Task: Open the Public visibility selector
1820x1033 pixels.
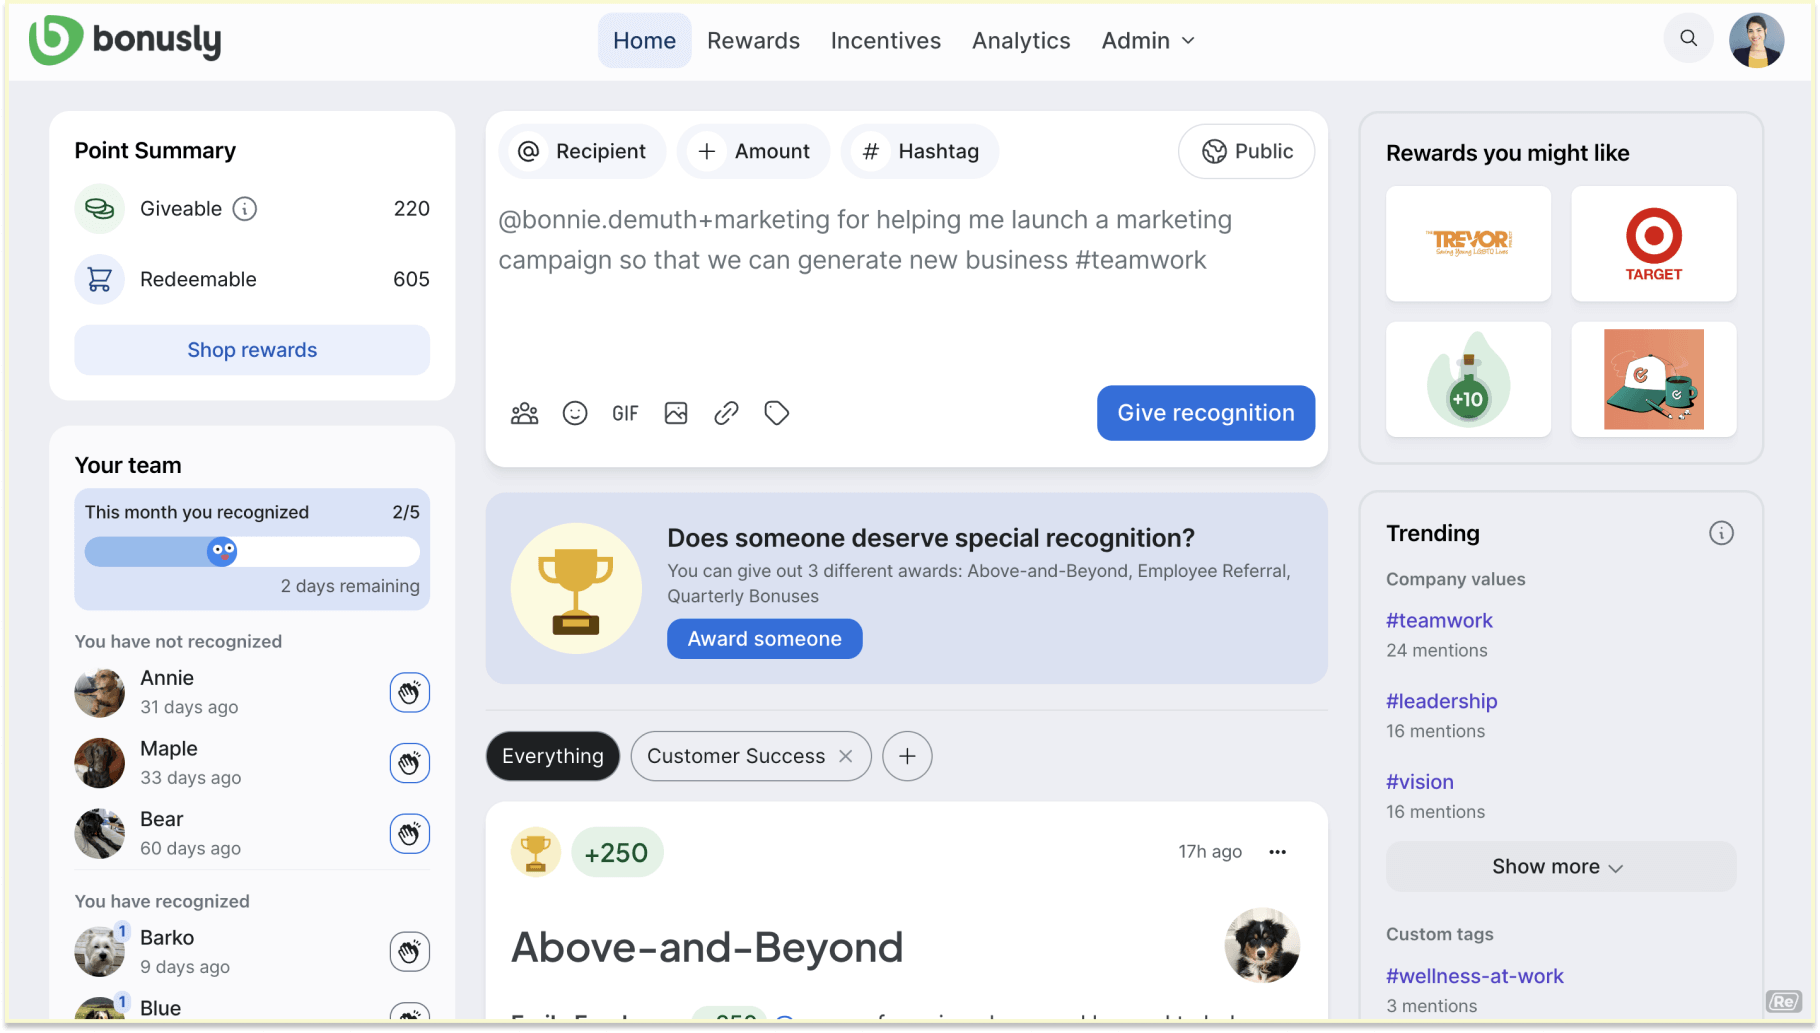Action: 1246,151
